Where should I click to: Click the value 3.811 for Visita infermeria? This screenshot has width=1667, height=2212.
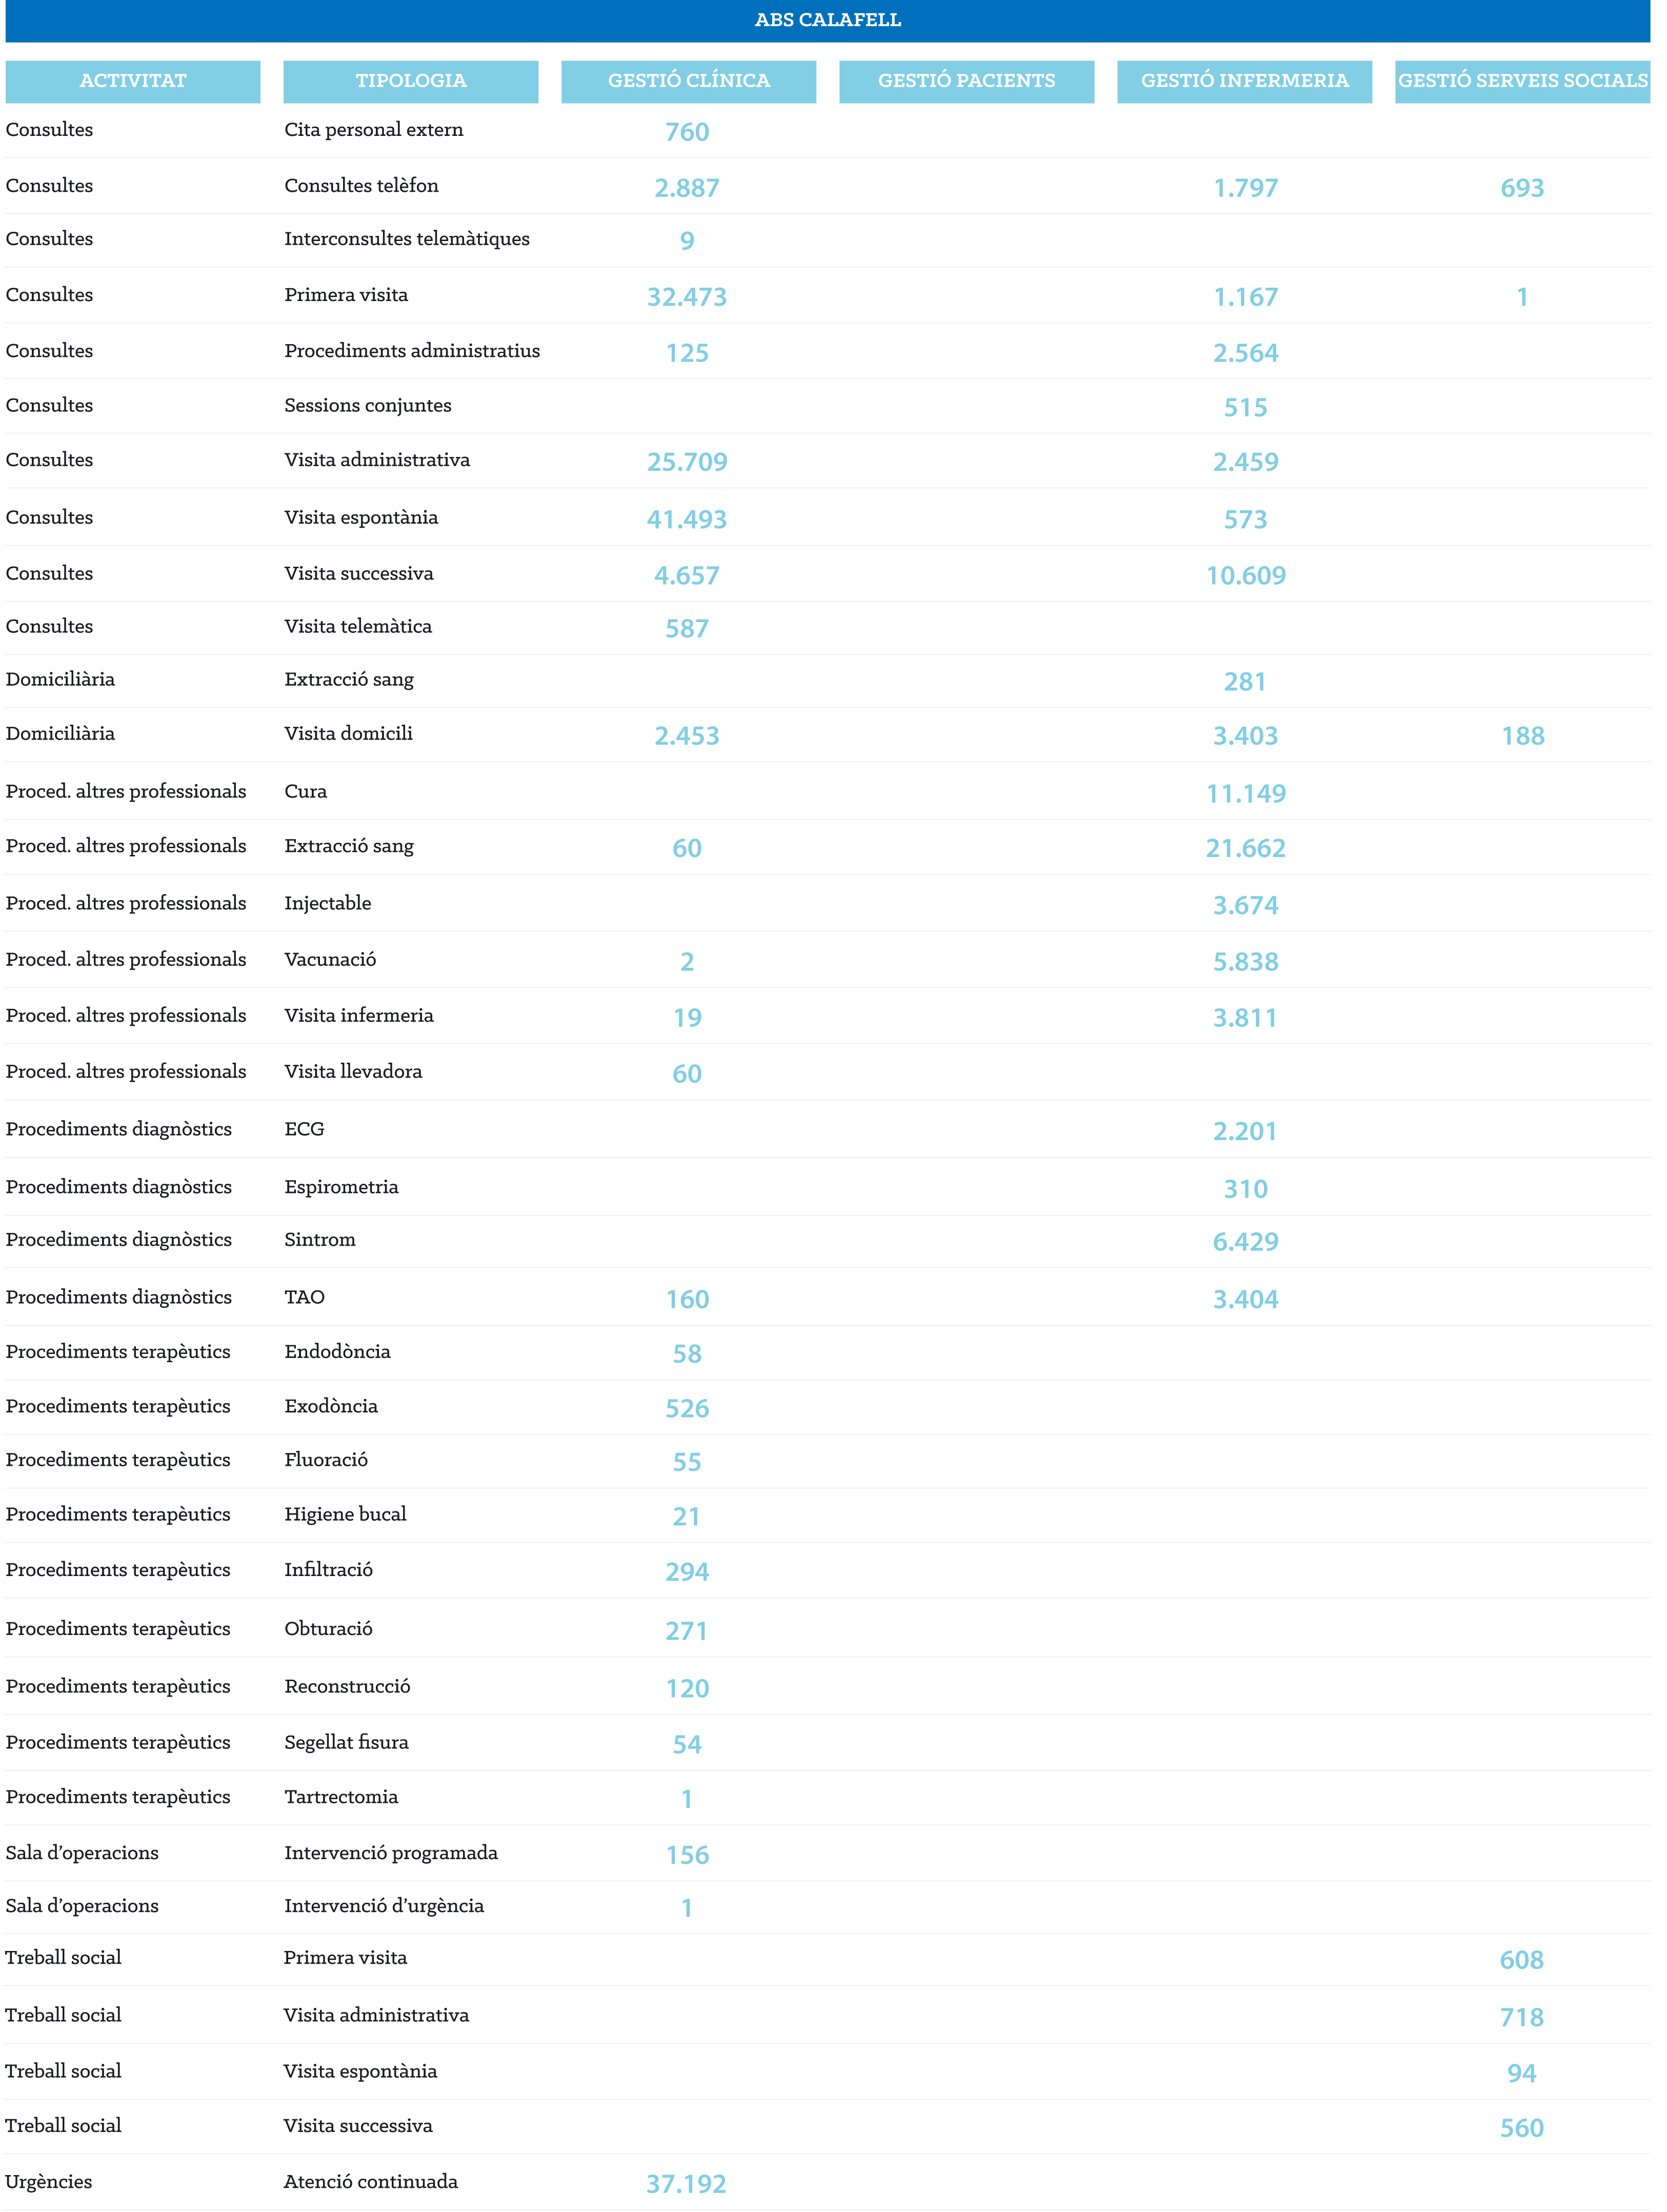1246,1018
